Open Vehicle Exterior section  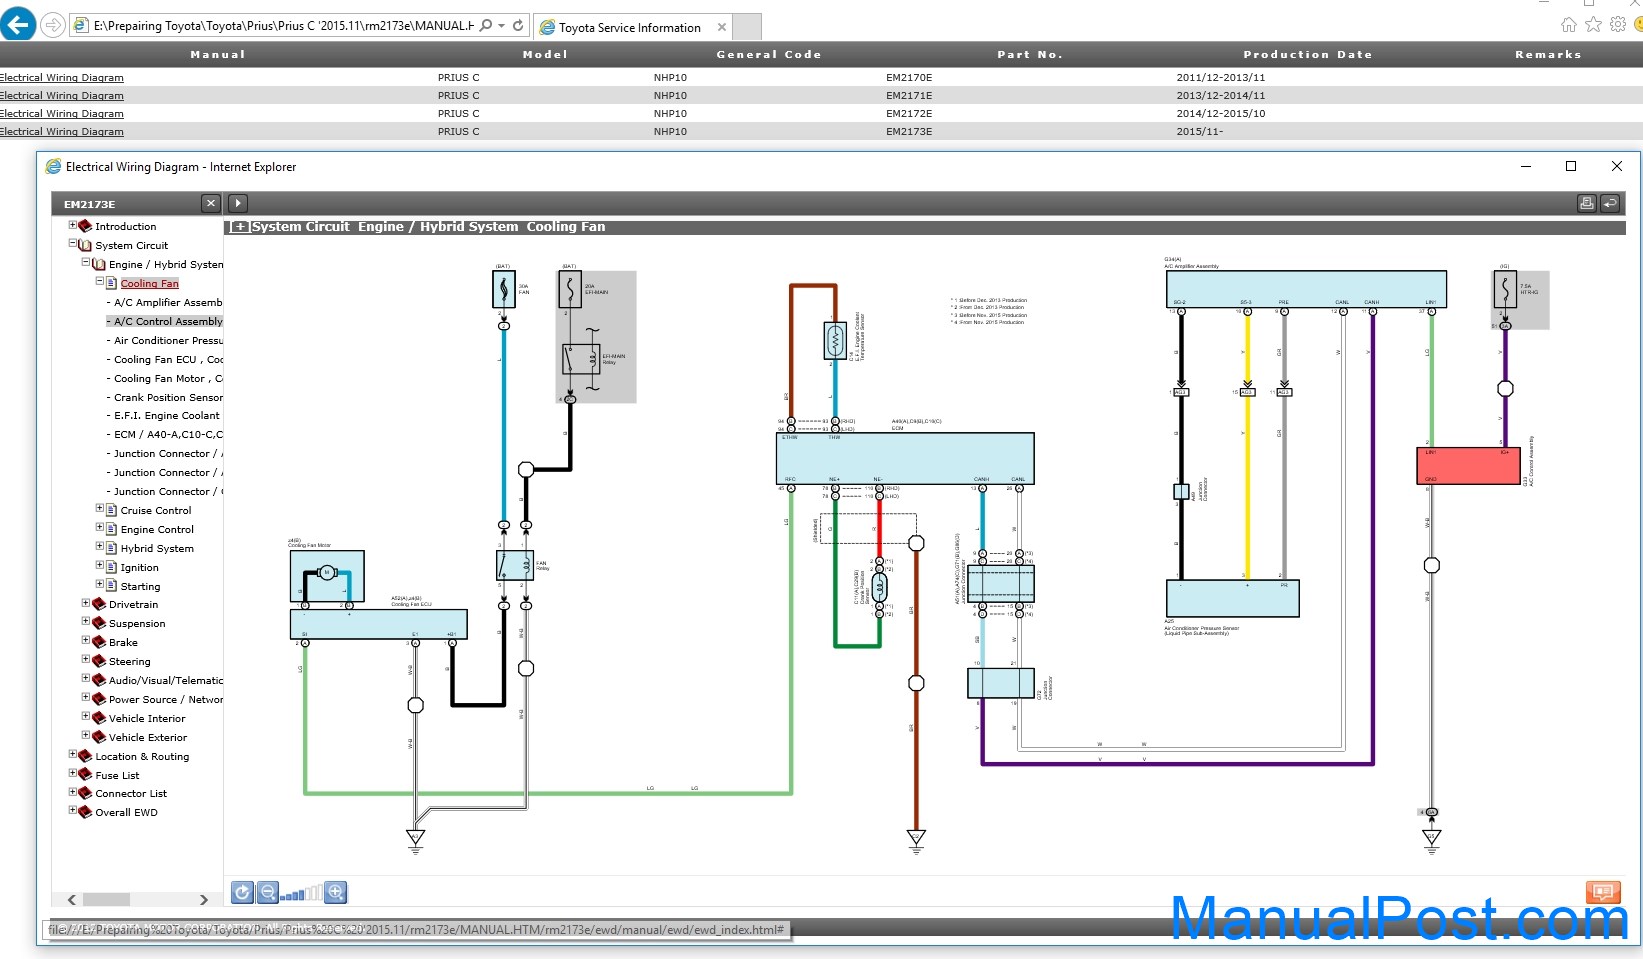click(148, 737)
